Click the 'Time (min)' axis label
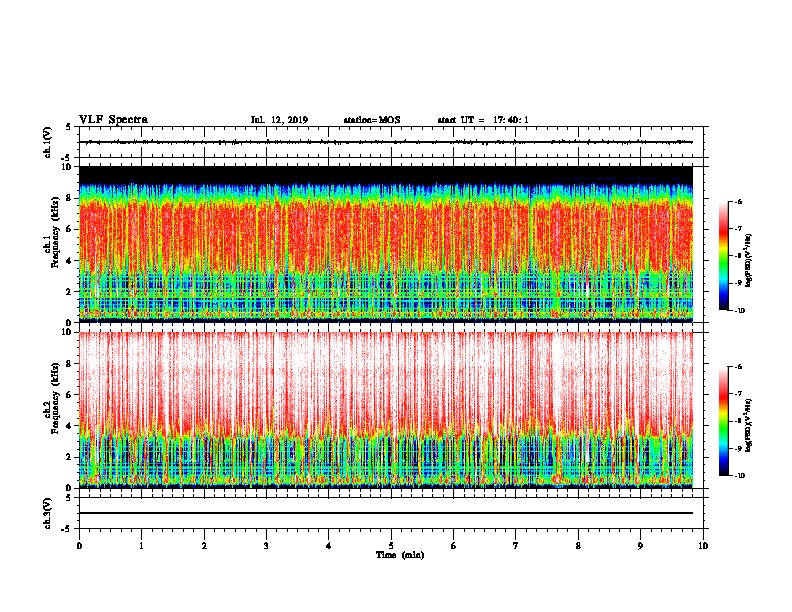The height and width of the screenshot is (612, 792). (x=400, y=555)
